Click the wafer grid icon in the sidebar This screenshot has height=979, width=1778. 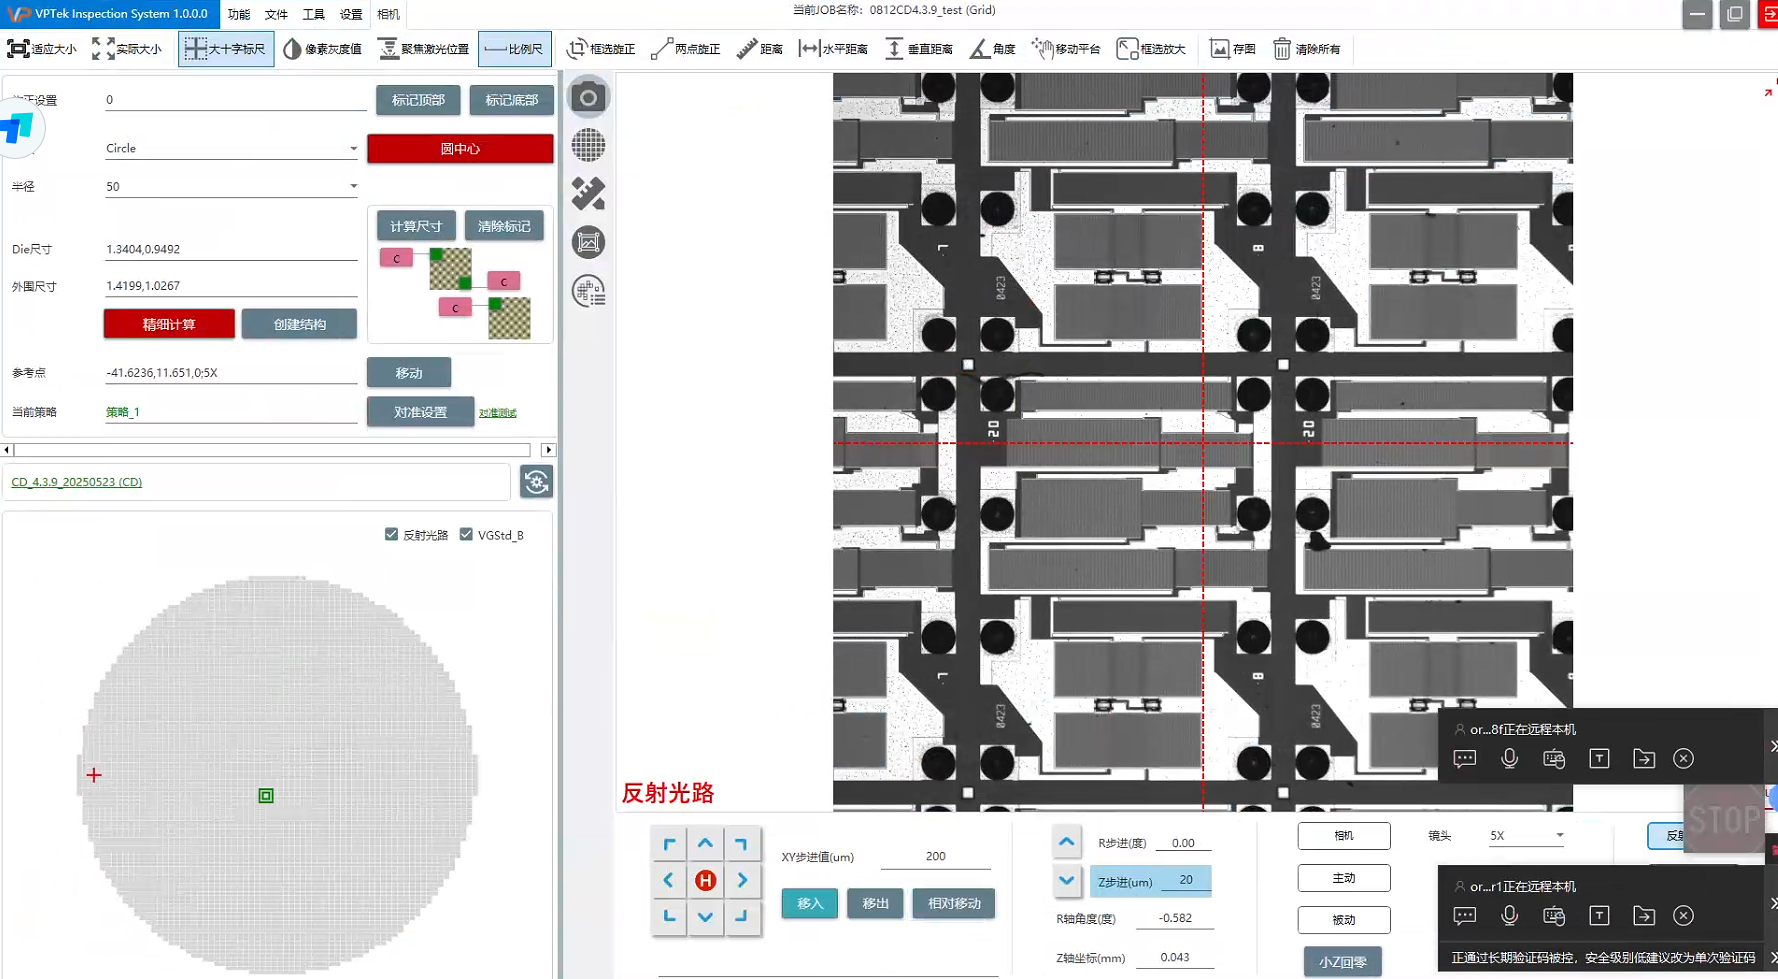(588, 145)
